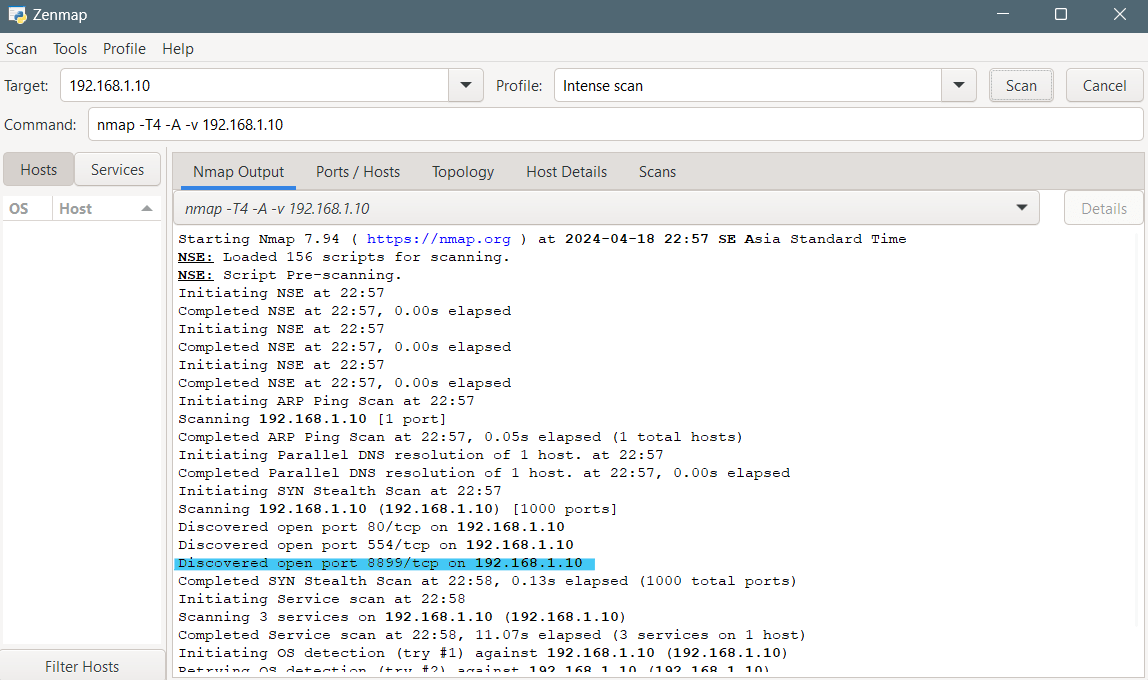Click the Details button

pos(1103,209)
